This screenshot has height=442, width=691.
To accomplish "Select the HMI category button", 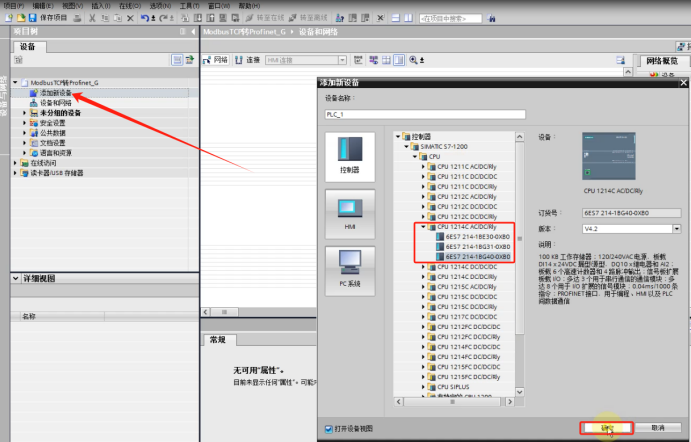I will pyautogui.click(x=350, y=214).
